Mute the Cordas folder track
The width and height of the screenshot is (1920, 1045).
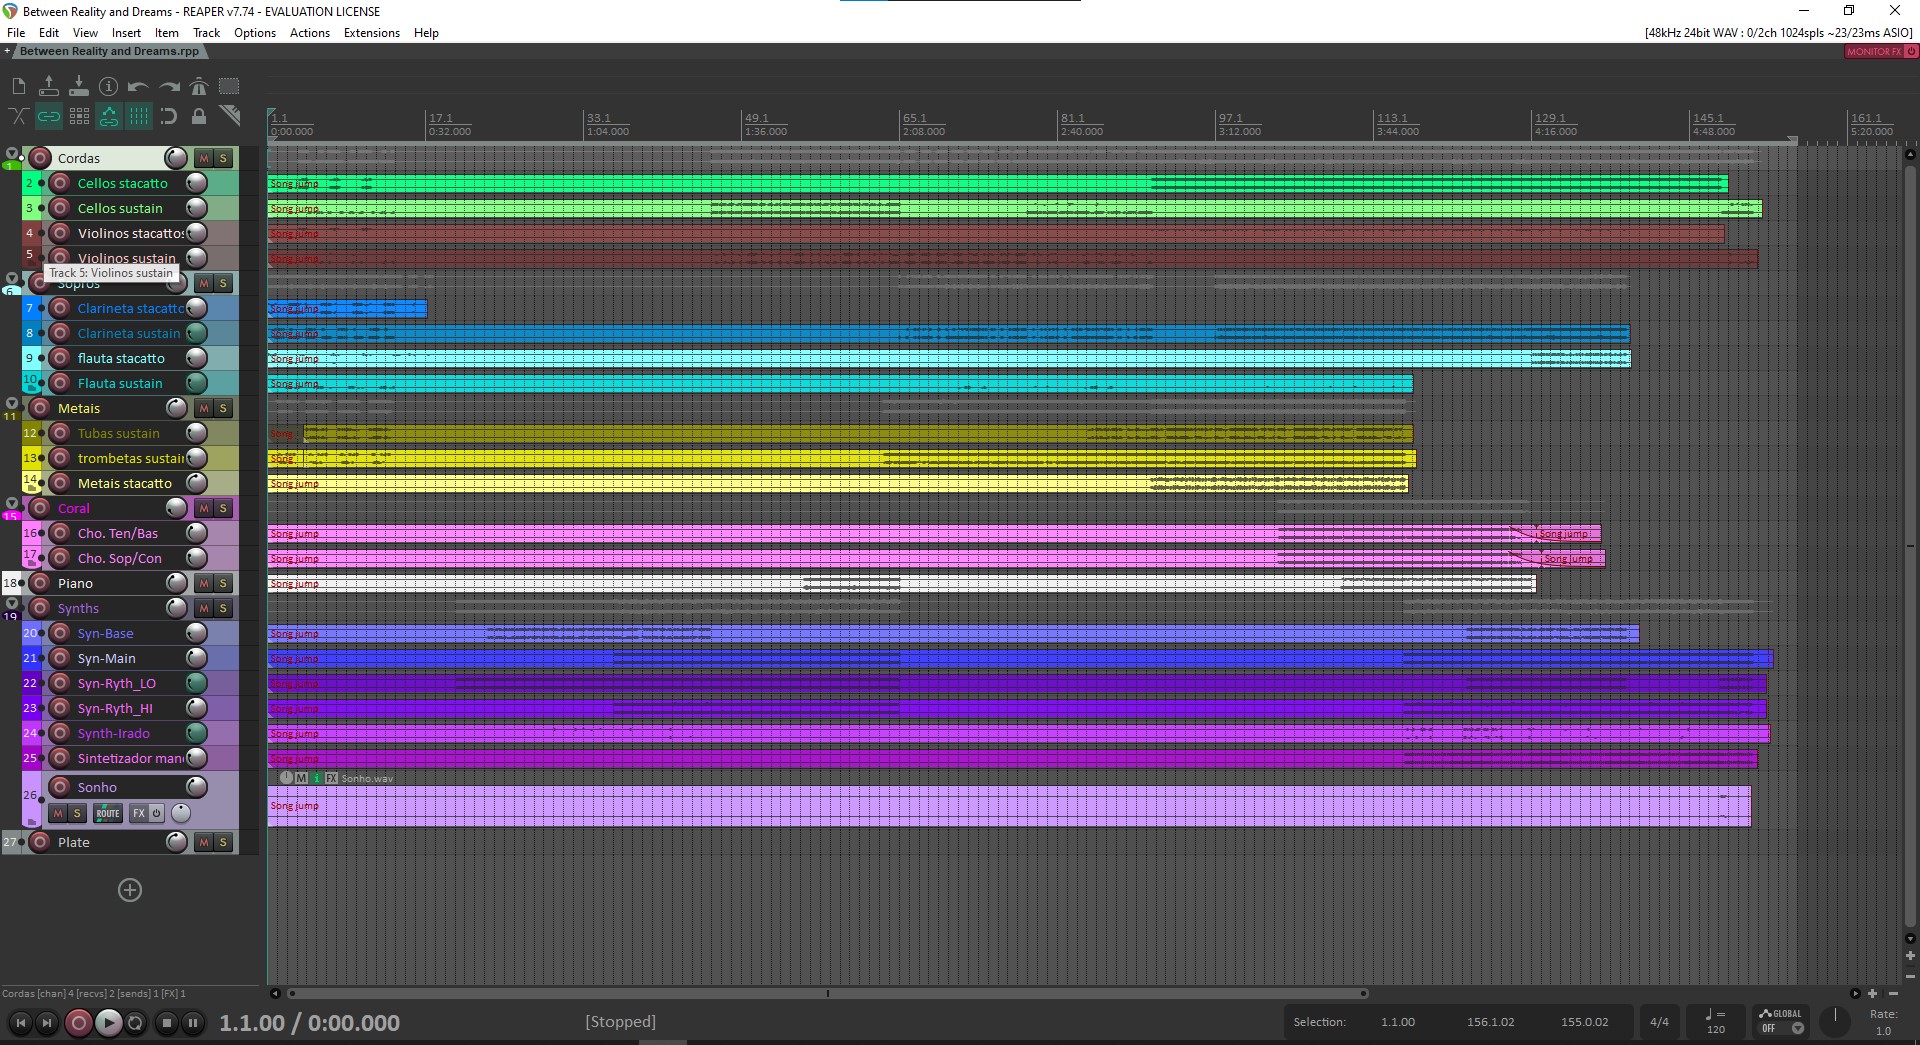coord(204,158)
